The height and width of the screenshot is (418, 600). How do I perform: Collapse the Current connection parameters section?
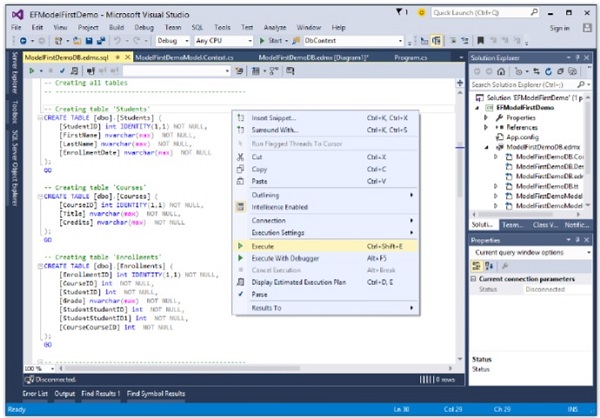point(475,278)
